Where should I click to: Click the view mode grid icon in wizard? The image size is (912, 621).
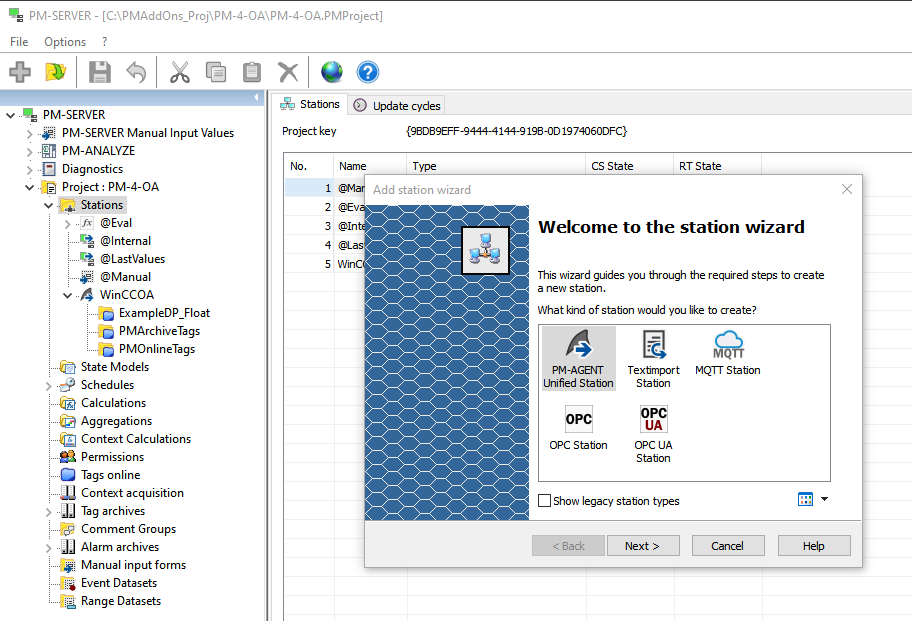806,499
